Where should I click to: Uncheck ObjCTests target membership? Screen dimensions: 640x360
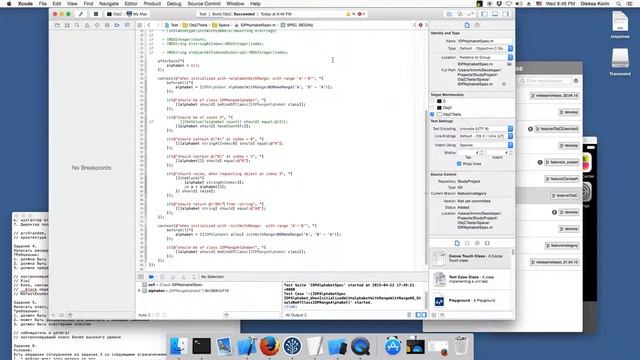(432, 114)
